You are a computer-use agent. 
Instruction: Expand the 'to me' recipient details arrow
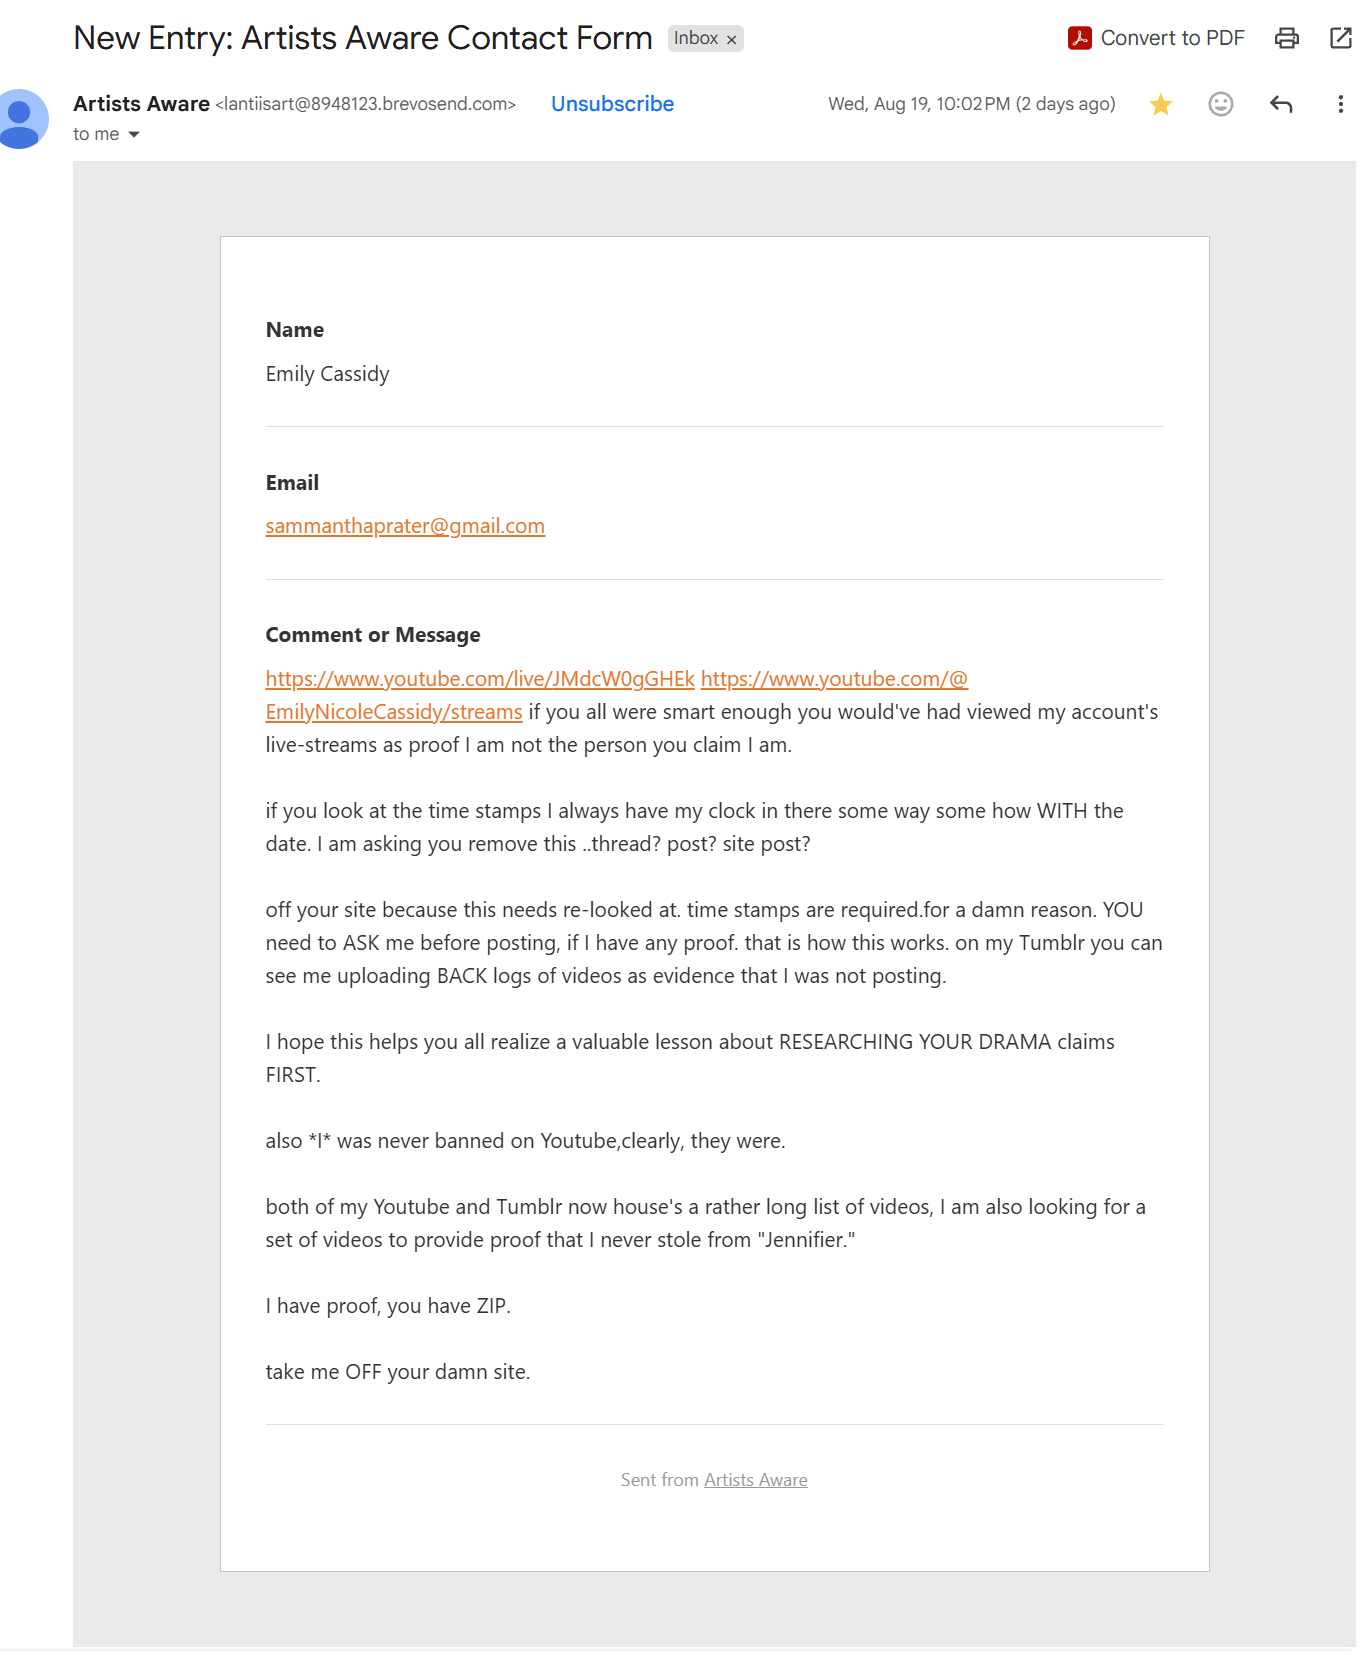click(x=134, y=134)
